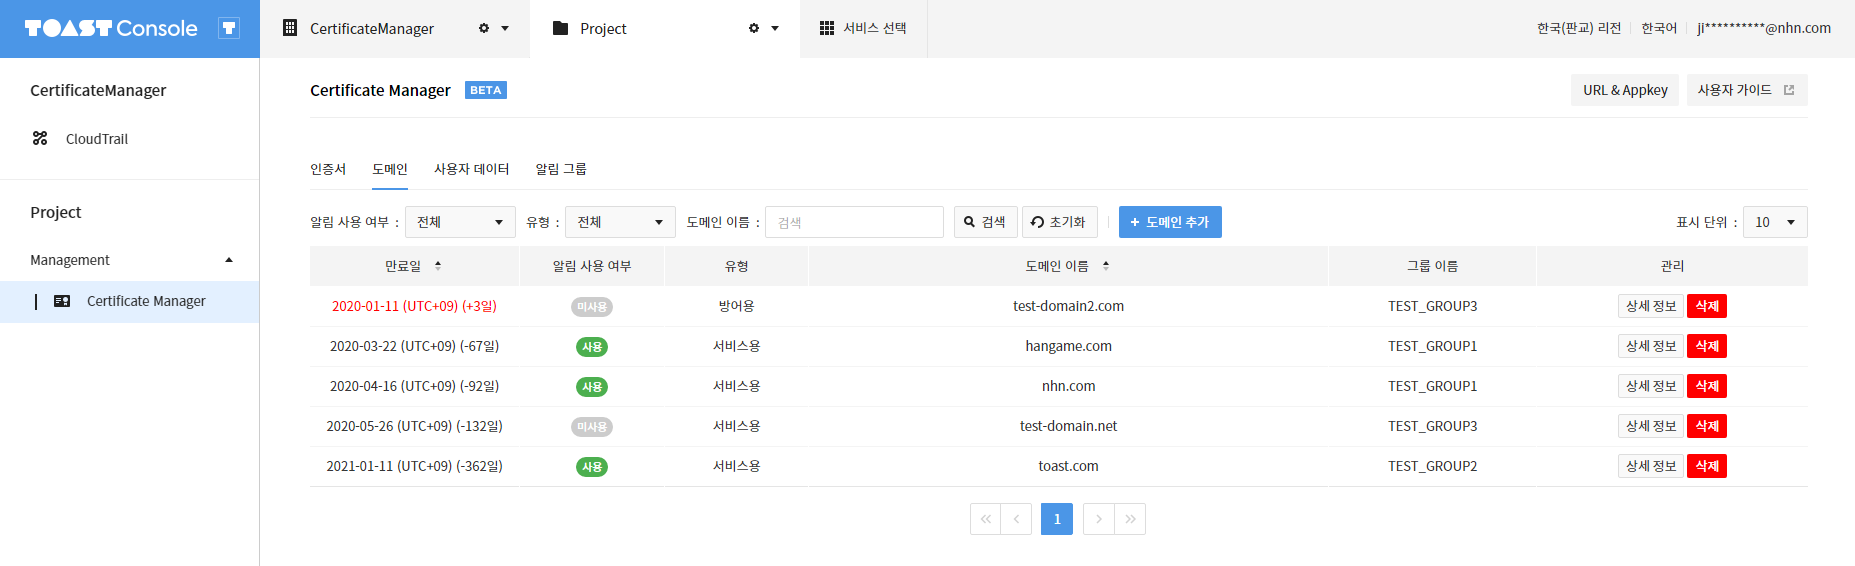Select the 한국(판교) 리전 region
The height and width of the screenshot is (566, 1855).
click(x=1579, y=28)
